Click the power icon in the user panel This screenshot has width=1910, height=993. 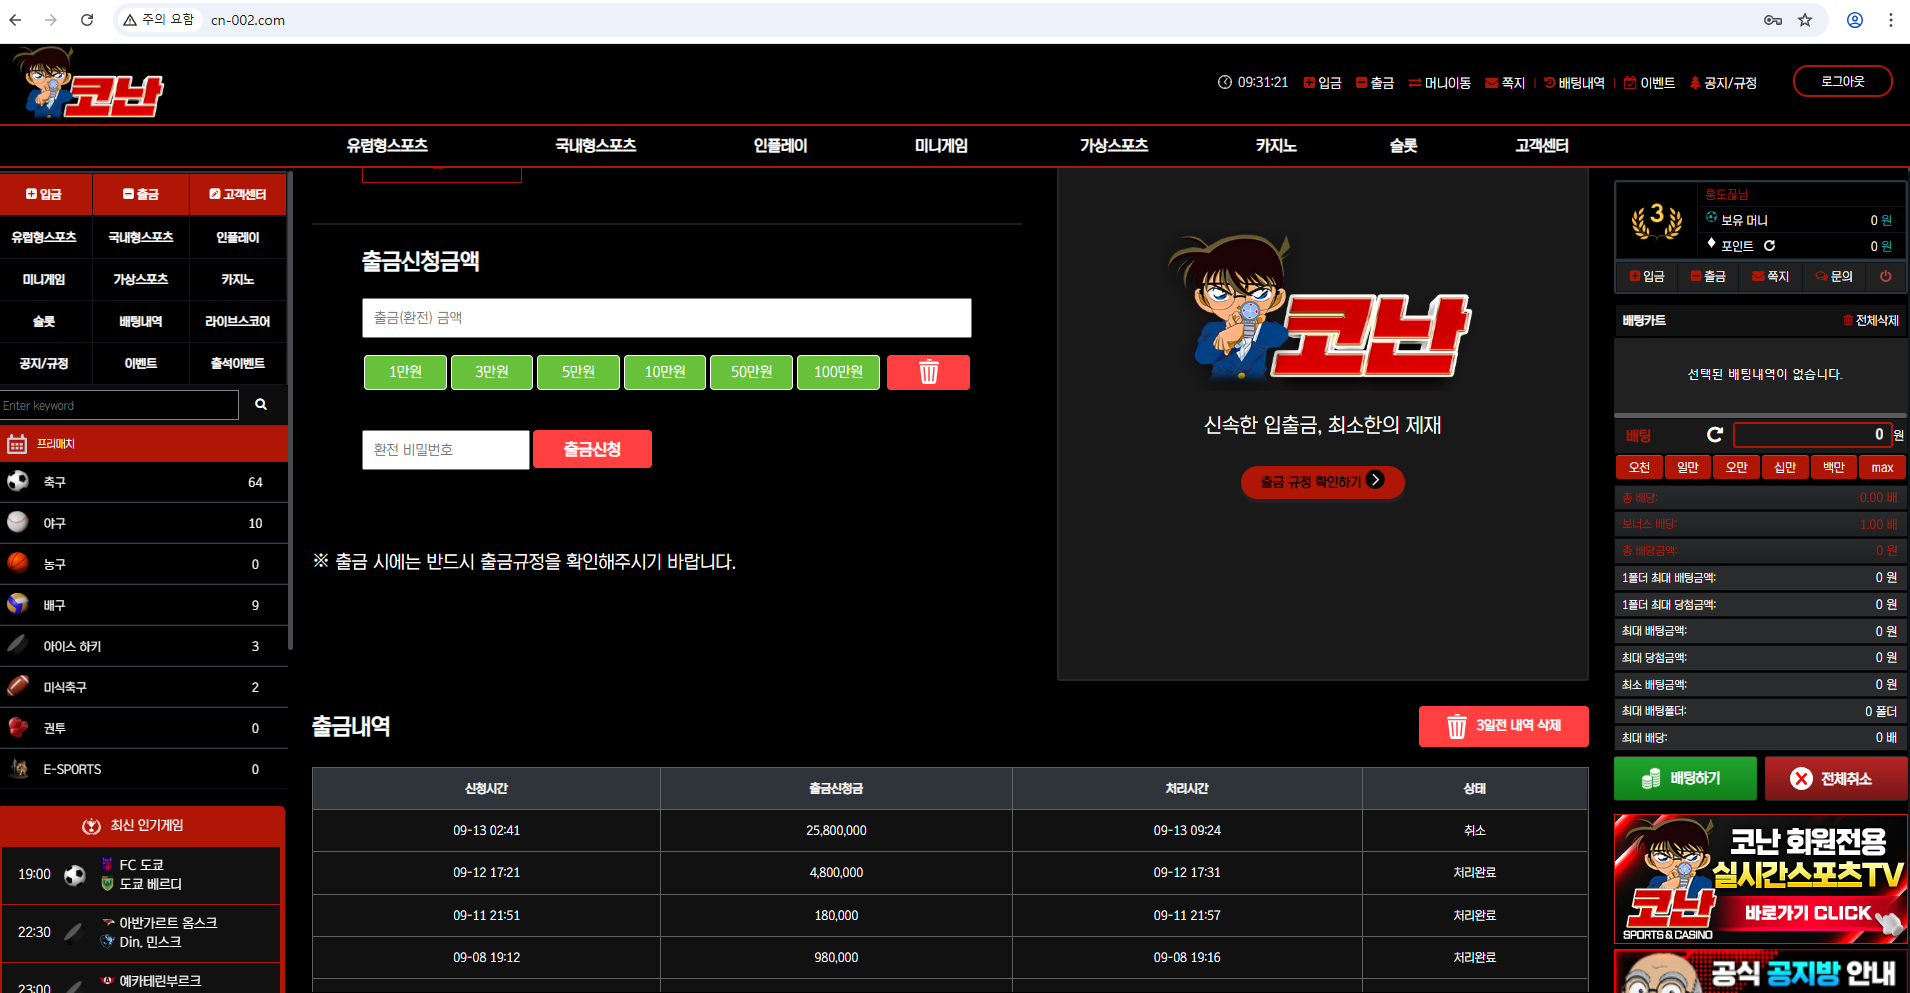(x=1885, y=276)
